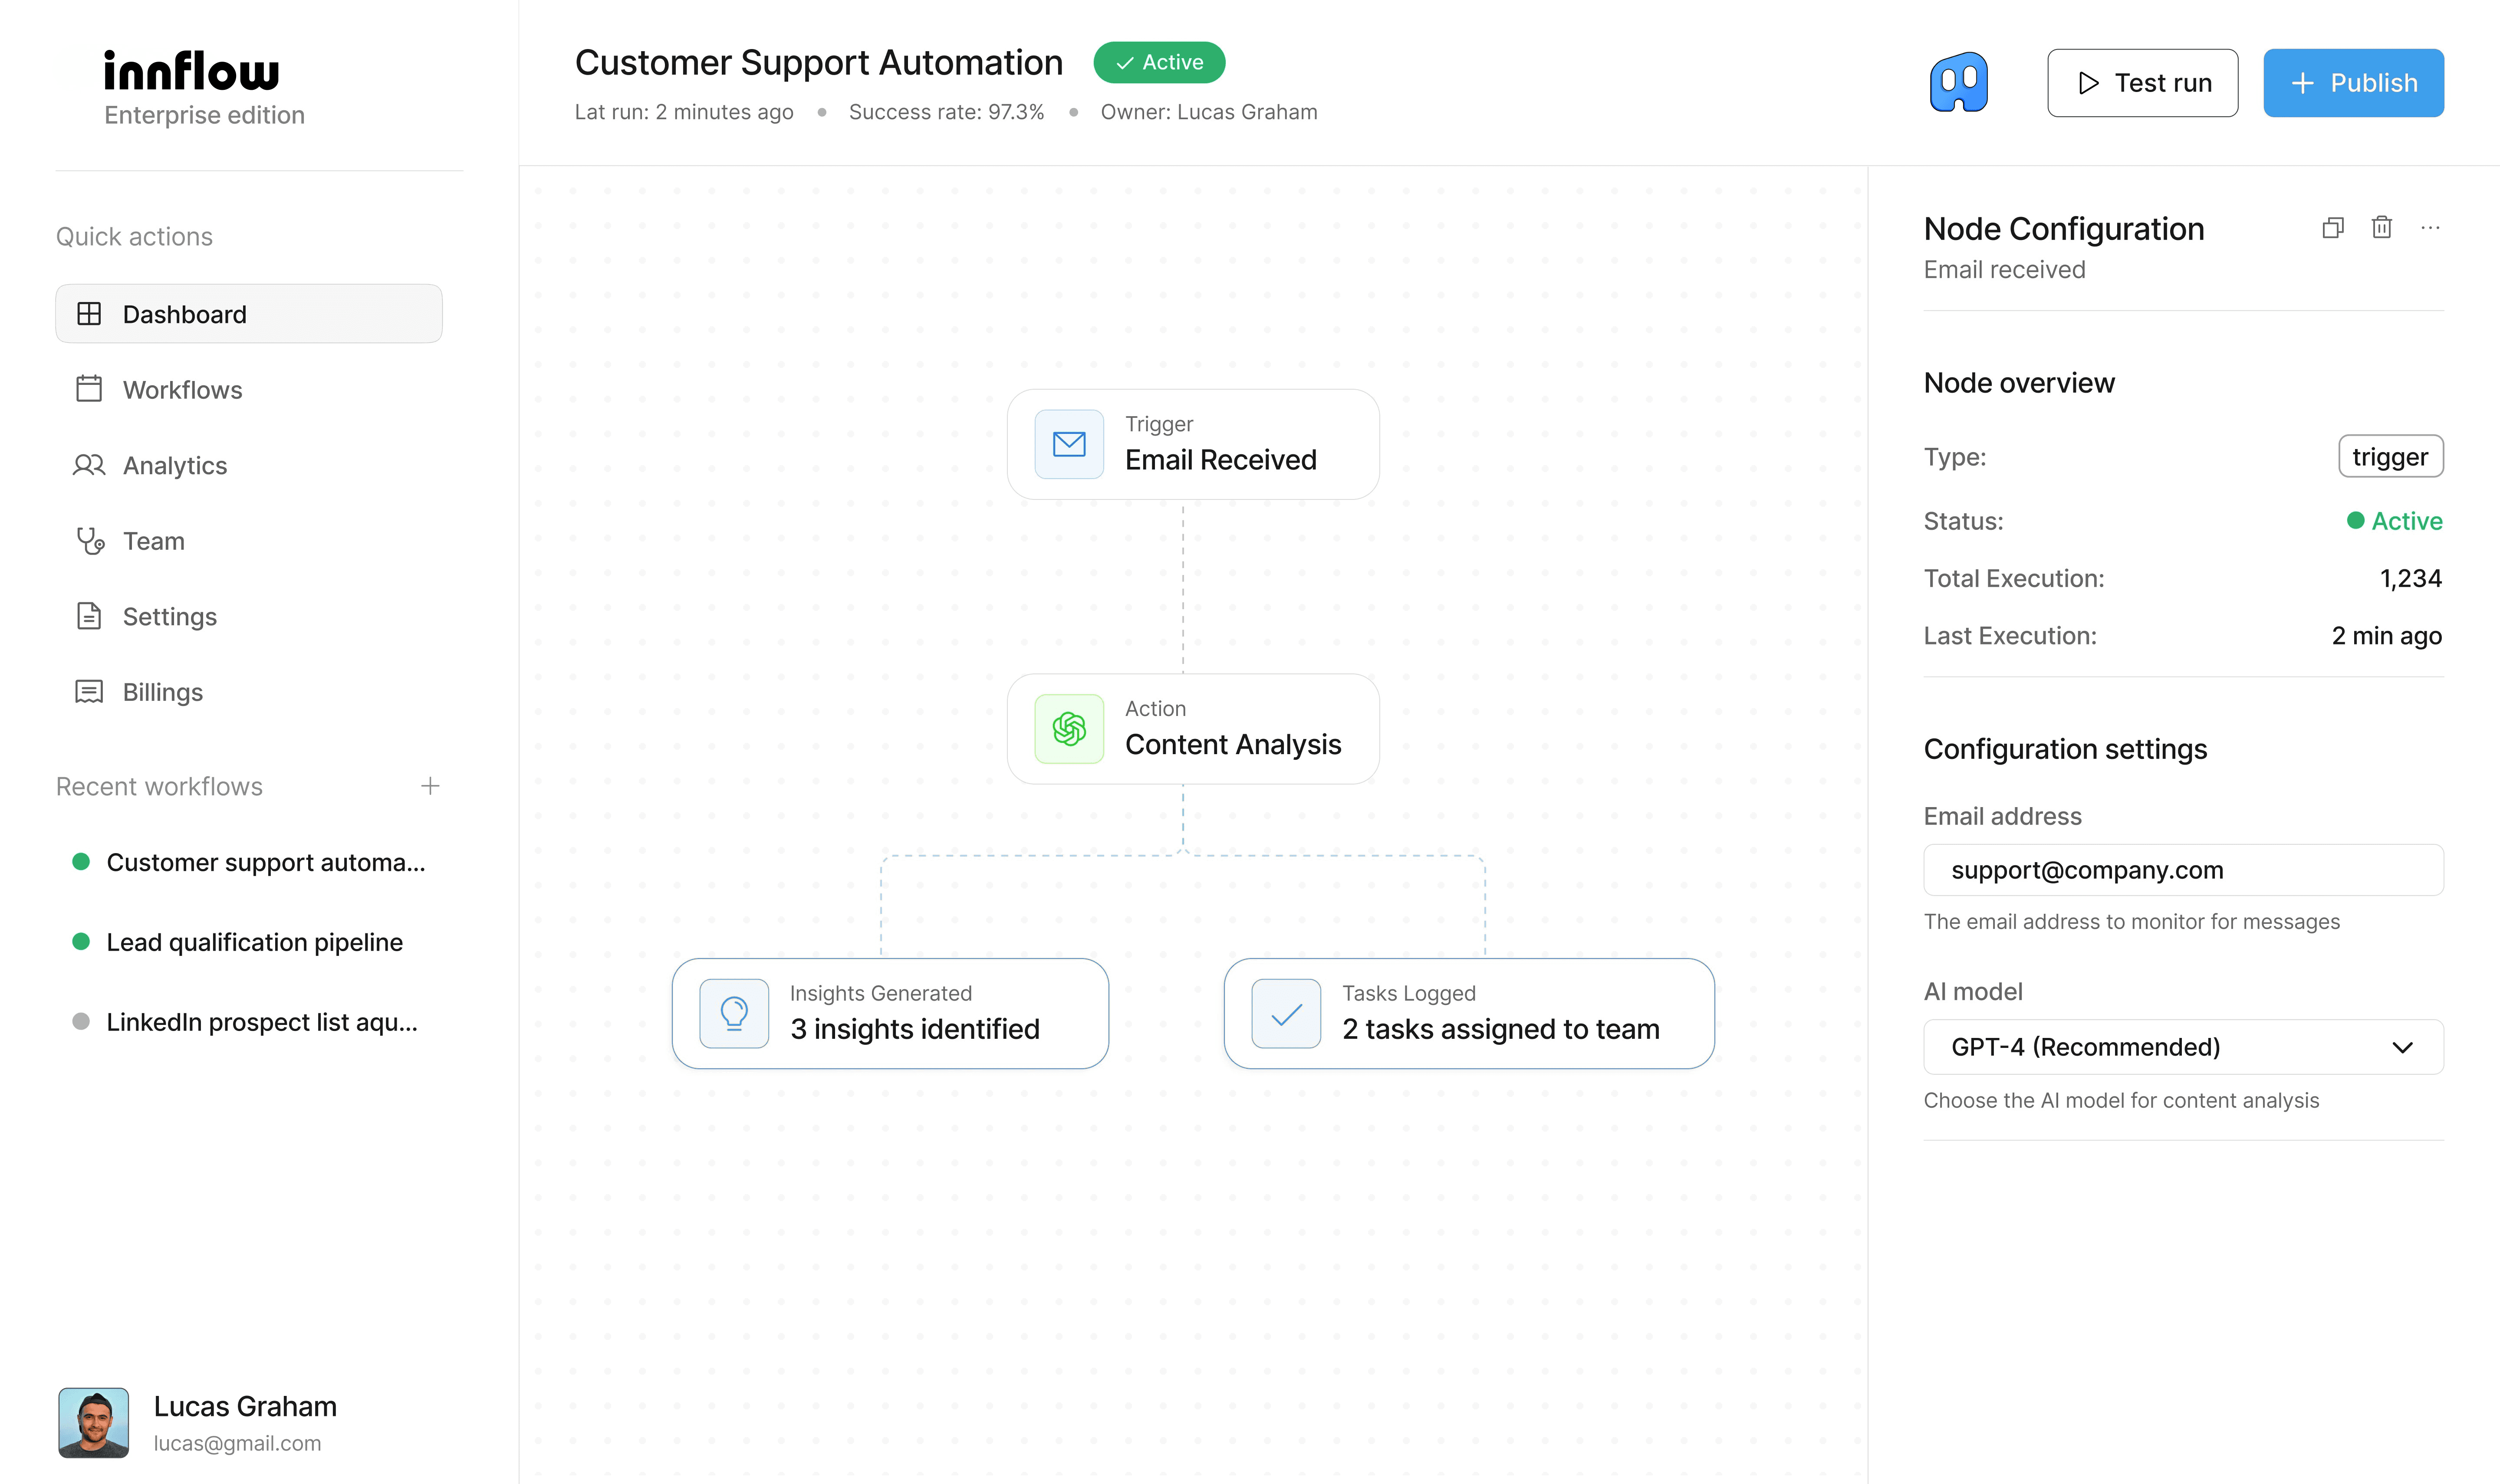Click the Test run button
Screen dimensions: 2500x1484
(x=2142, y=83)
